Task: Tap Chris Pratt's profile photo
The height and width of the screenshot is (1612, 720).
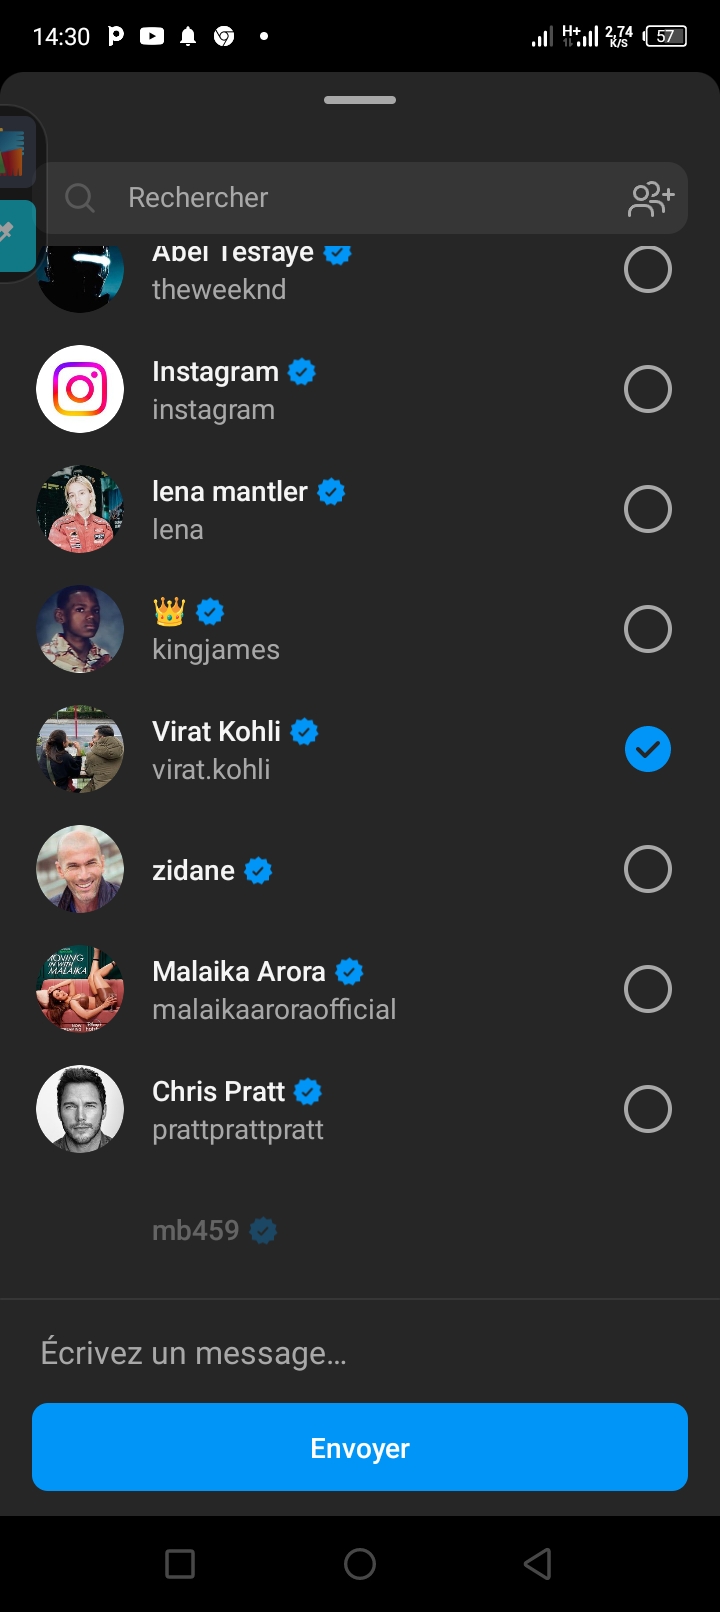Action: (80, 1109)
